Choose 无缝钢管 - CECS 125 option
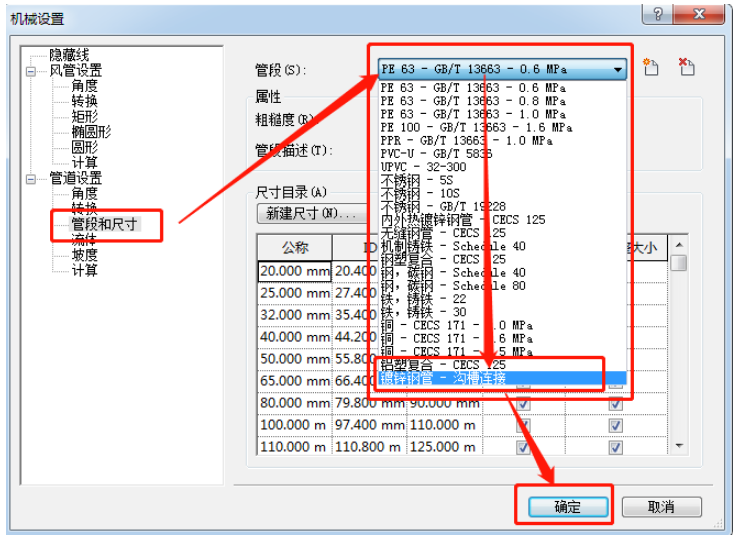 click(x=503, y=233)
